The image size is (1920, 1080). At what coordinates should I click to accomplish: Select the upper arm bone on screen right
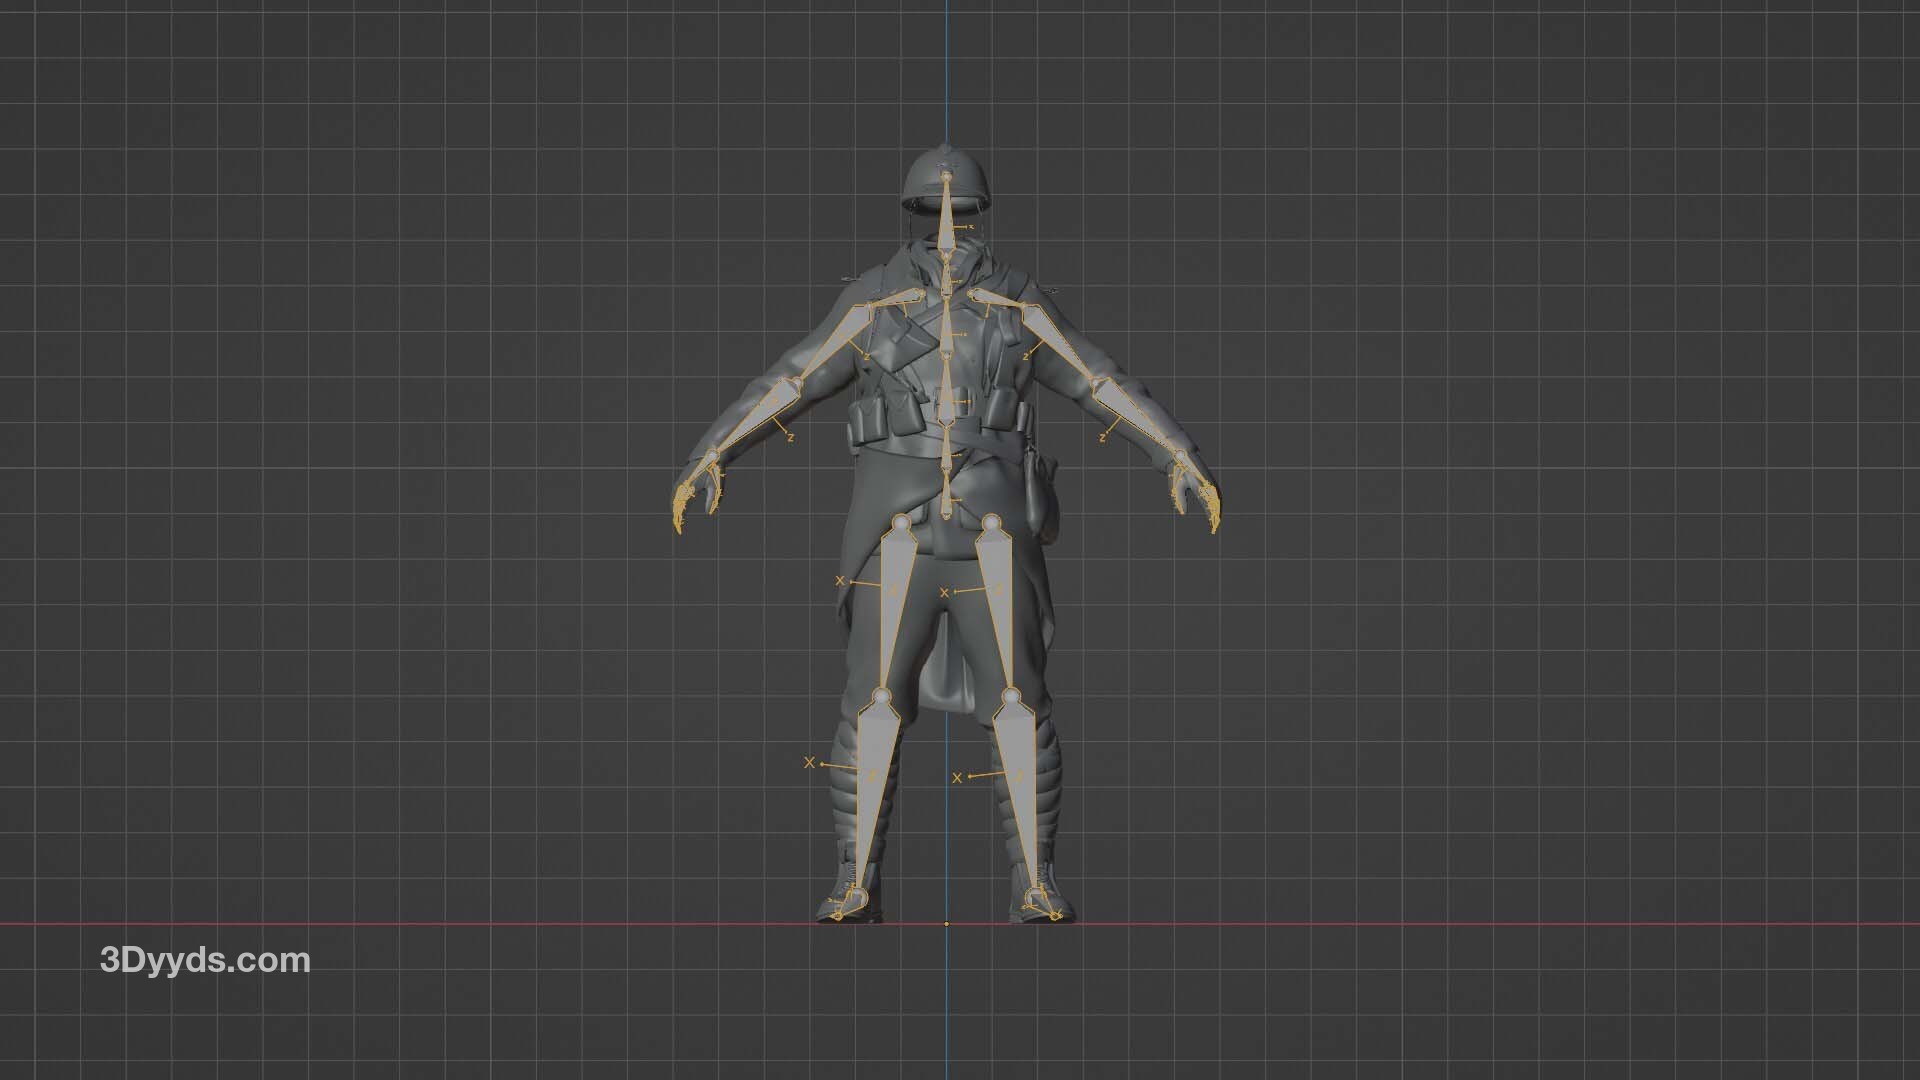click(1050, 337)
